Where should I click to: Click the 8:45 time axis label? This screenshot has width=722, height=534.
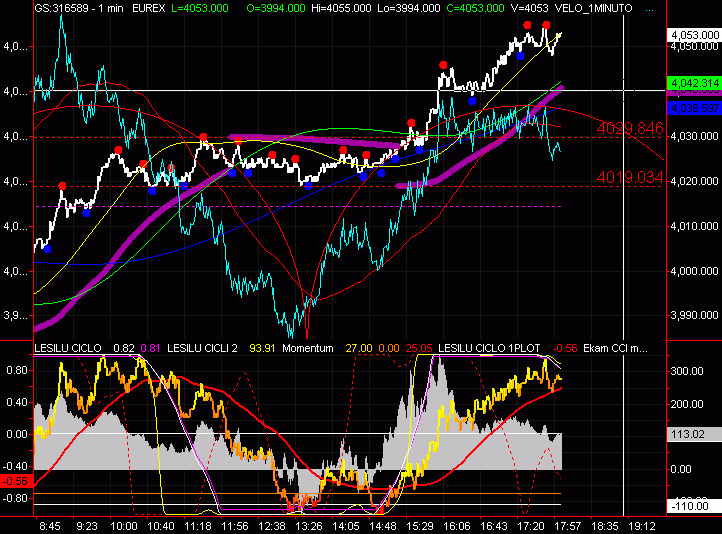50,526
